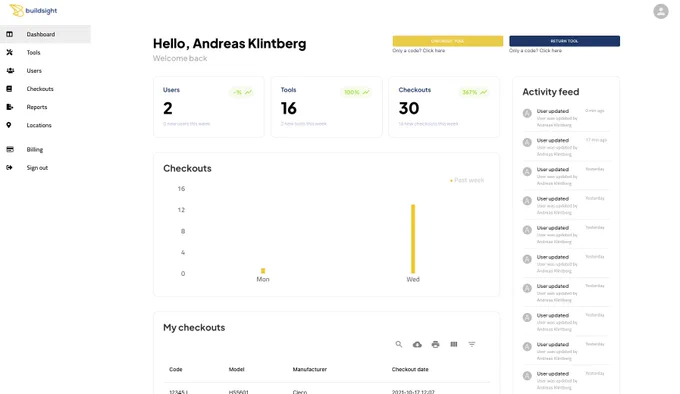
Task: Open the Dashboard menu item
Action: 45,34
